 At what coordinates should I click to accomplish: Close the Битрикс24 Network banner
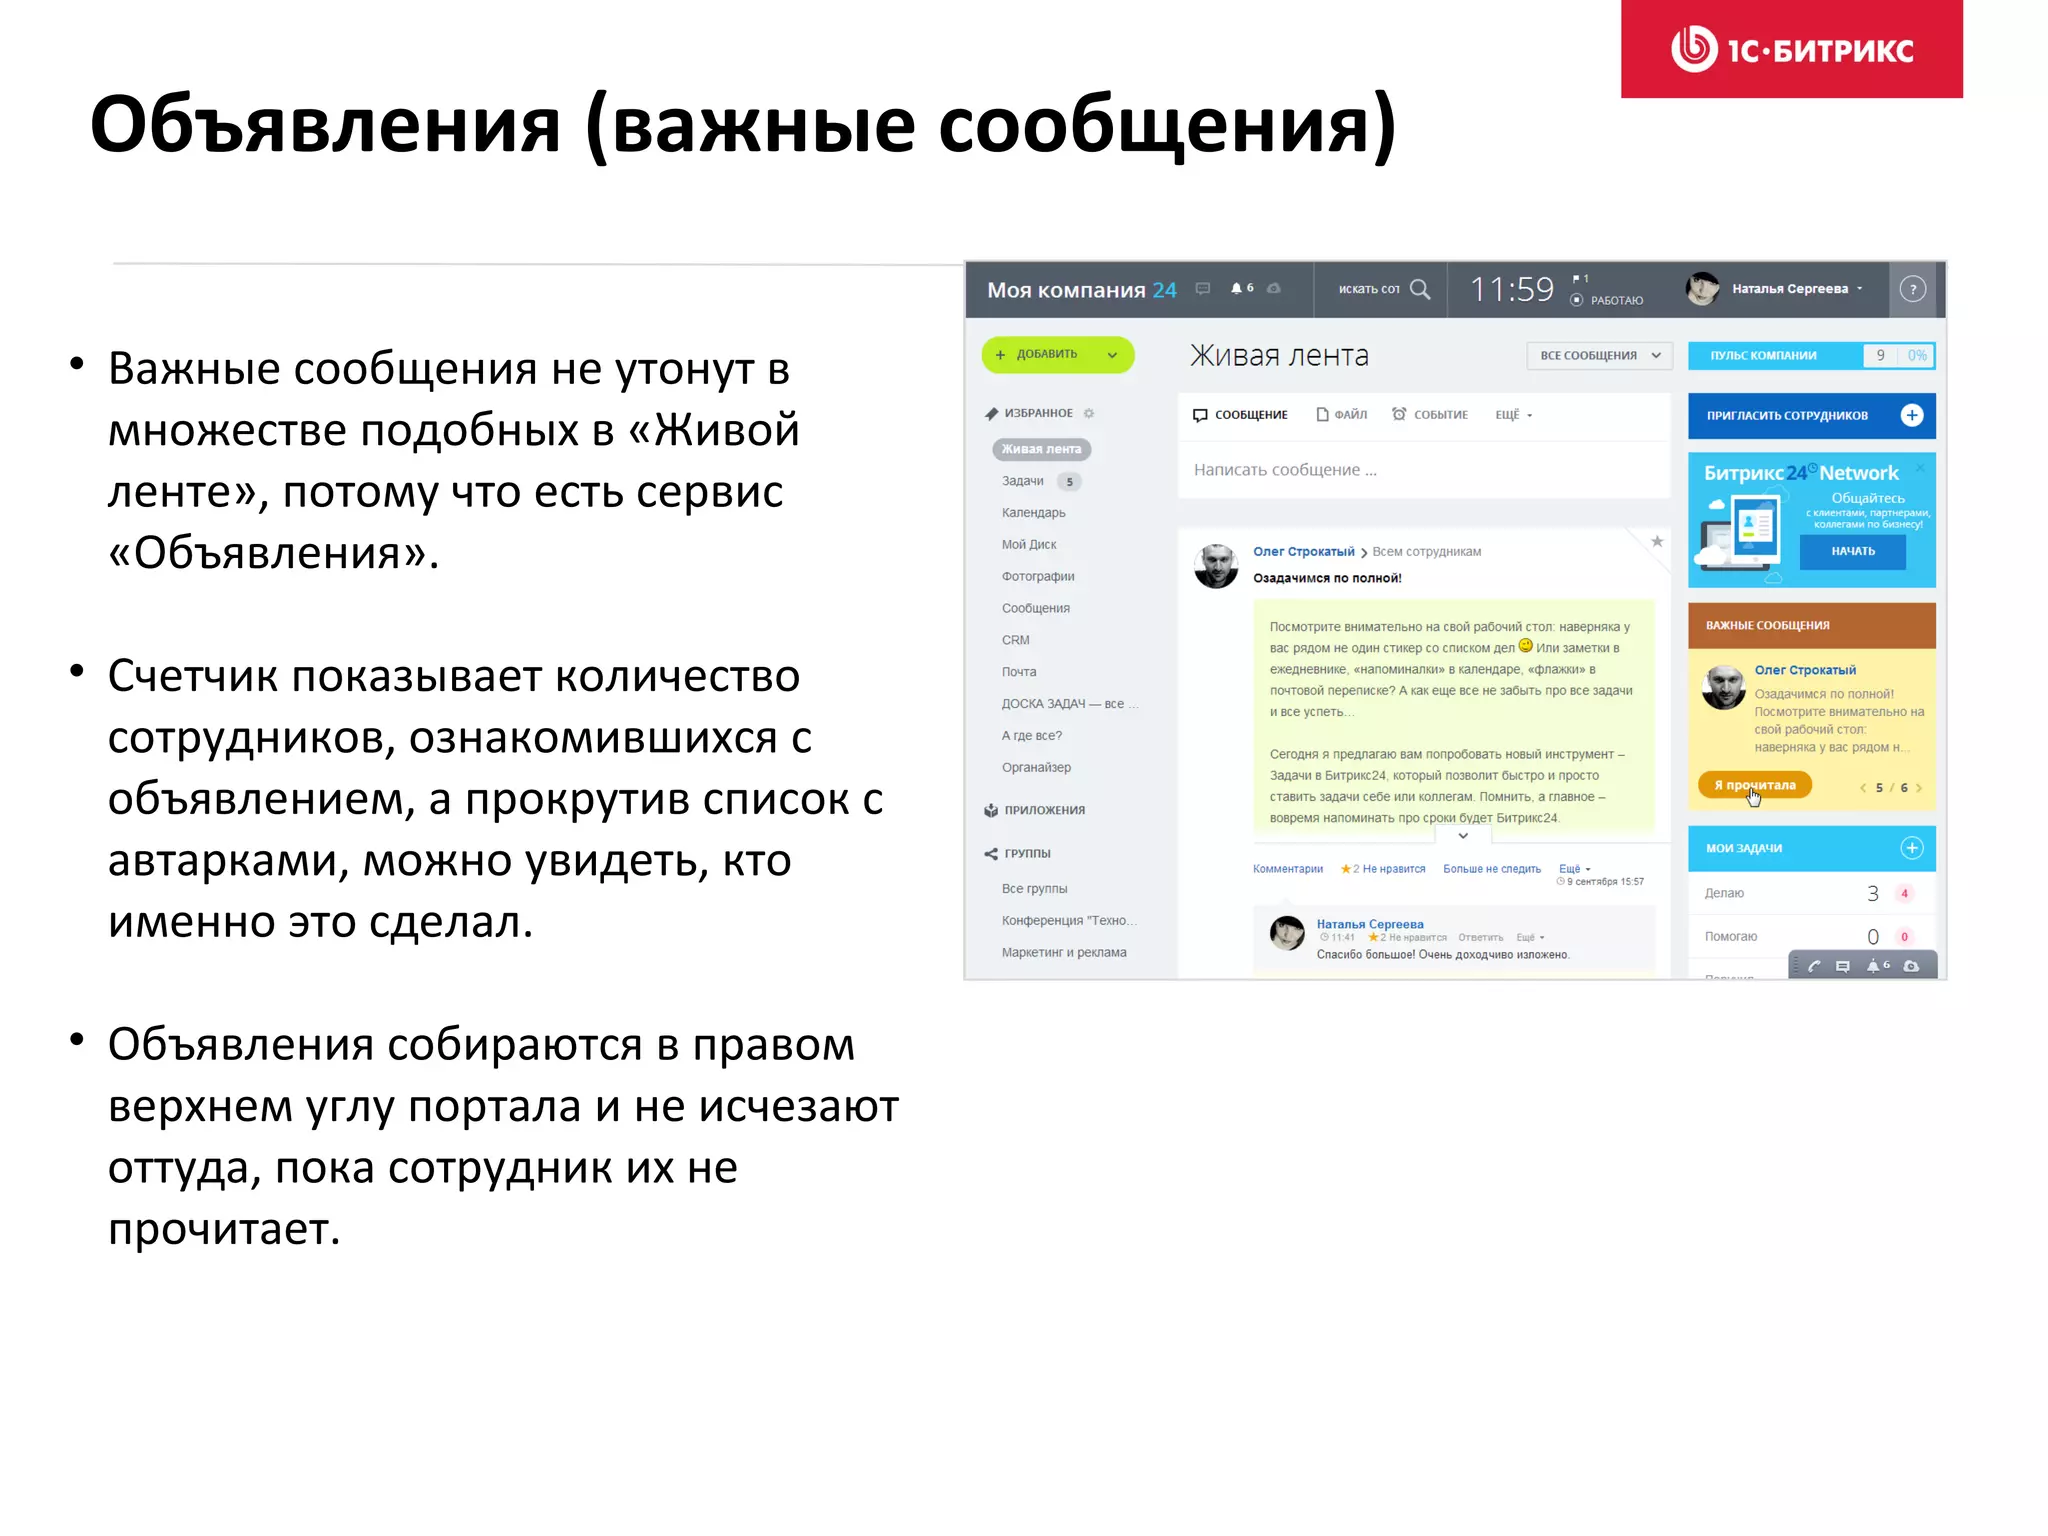click(1920, 468)
